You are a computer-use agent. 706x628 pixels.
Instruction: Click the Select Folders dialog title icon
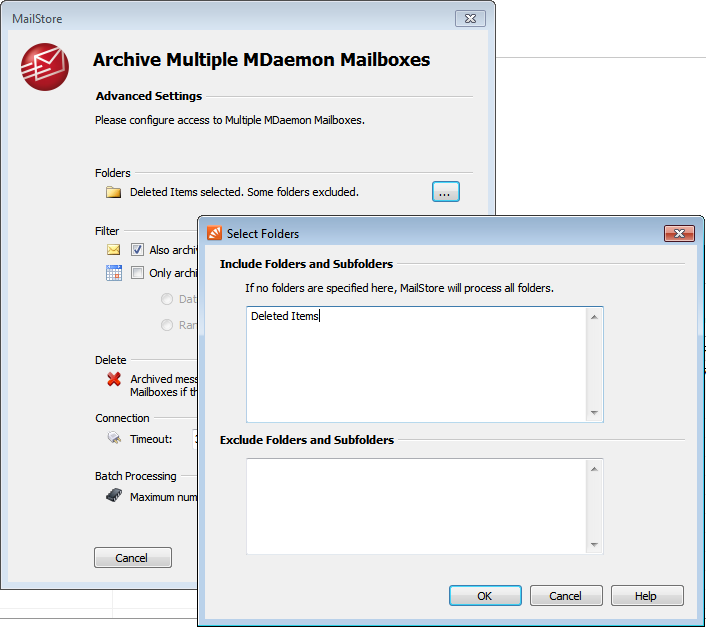click(x=214, y=233)
